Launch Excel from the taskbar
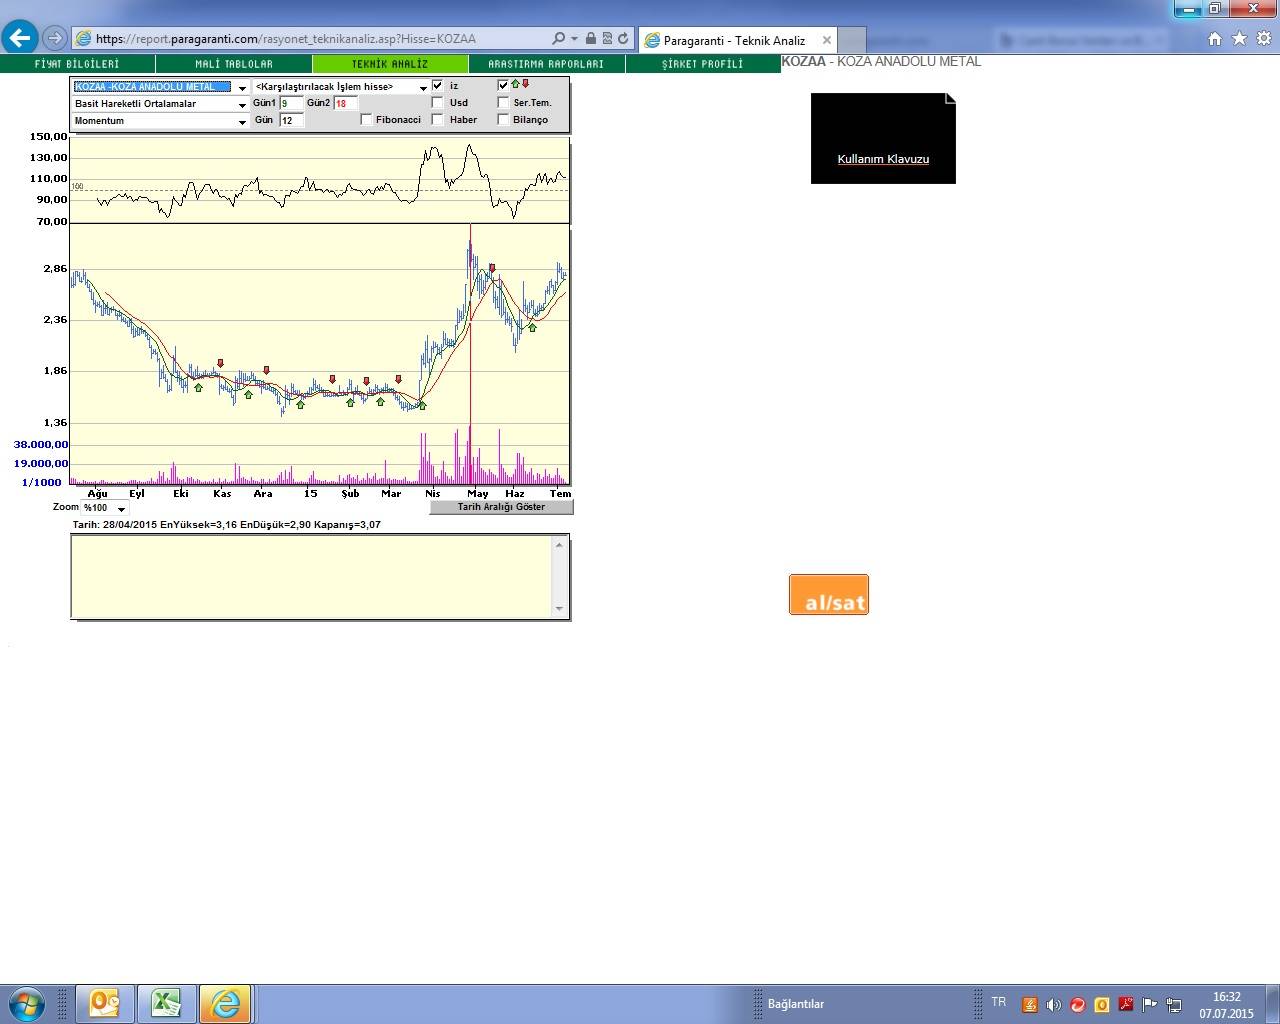The image size is (1280, 1024). (x=166, y=1003)
